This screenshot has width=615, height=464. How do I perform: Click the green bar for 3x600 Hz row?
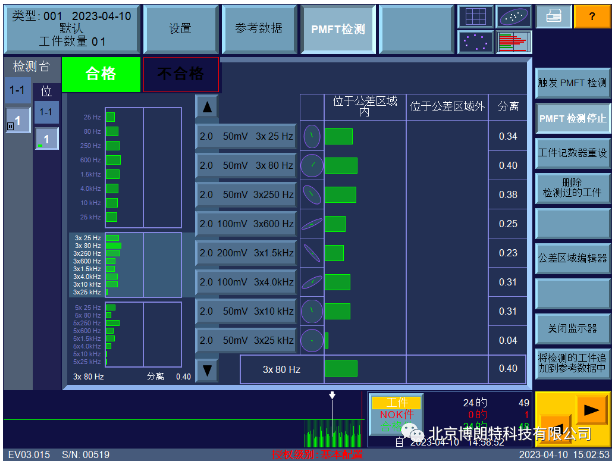pos(335,223)
